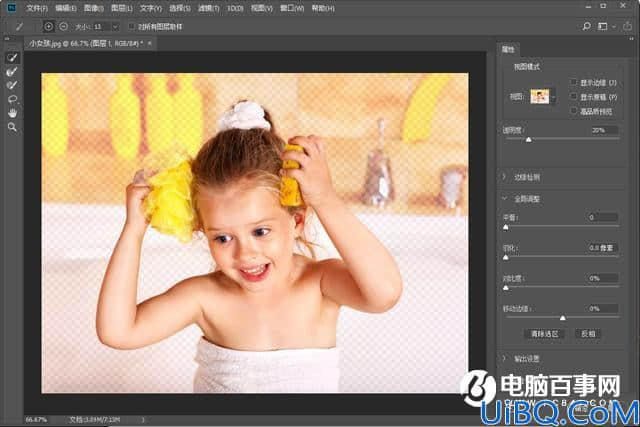640x427 pixels.
Task: Select the 属性 panel tab
Action: pos(508,49)
